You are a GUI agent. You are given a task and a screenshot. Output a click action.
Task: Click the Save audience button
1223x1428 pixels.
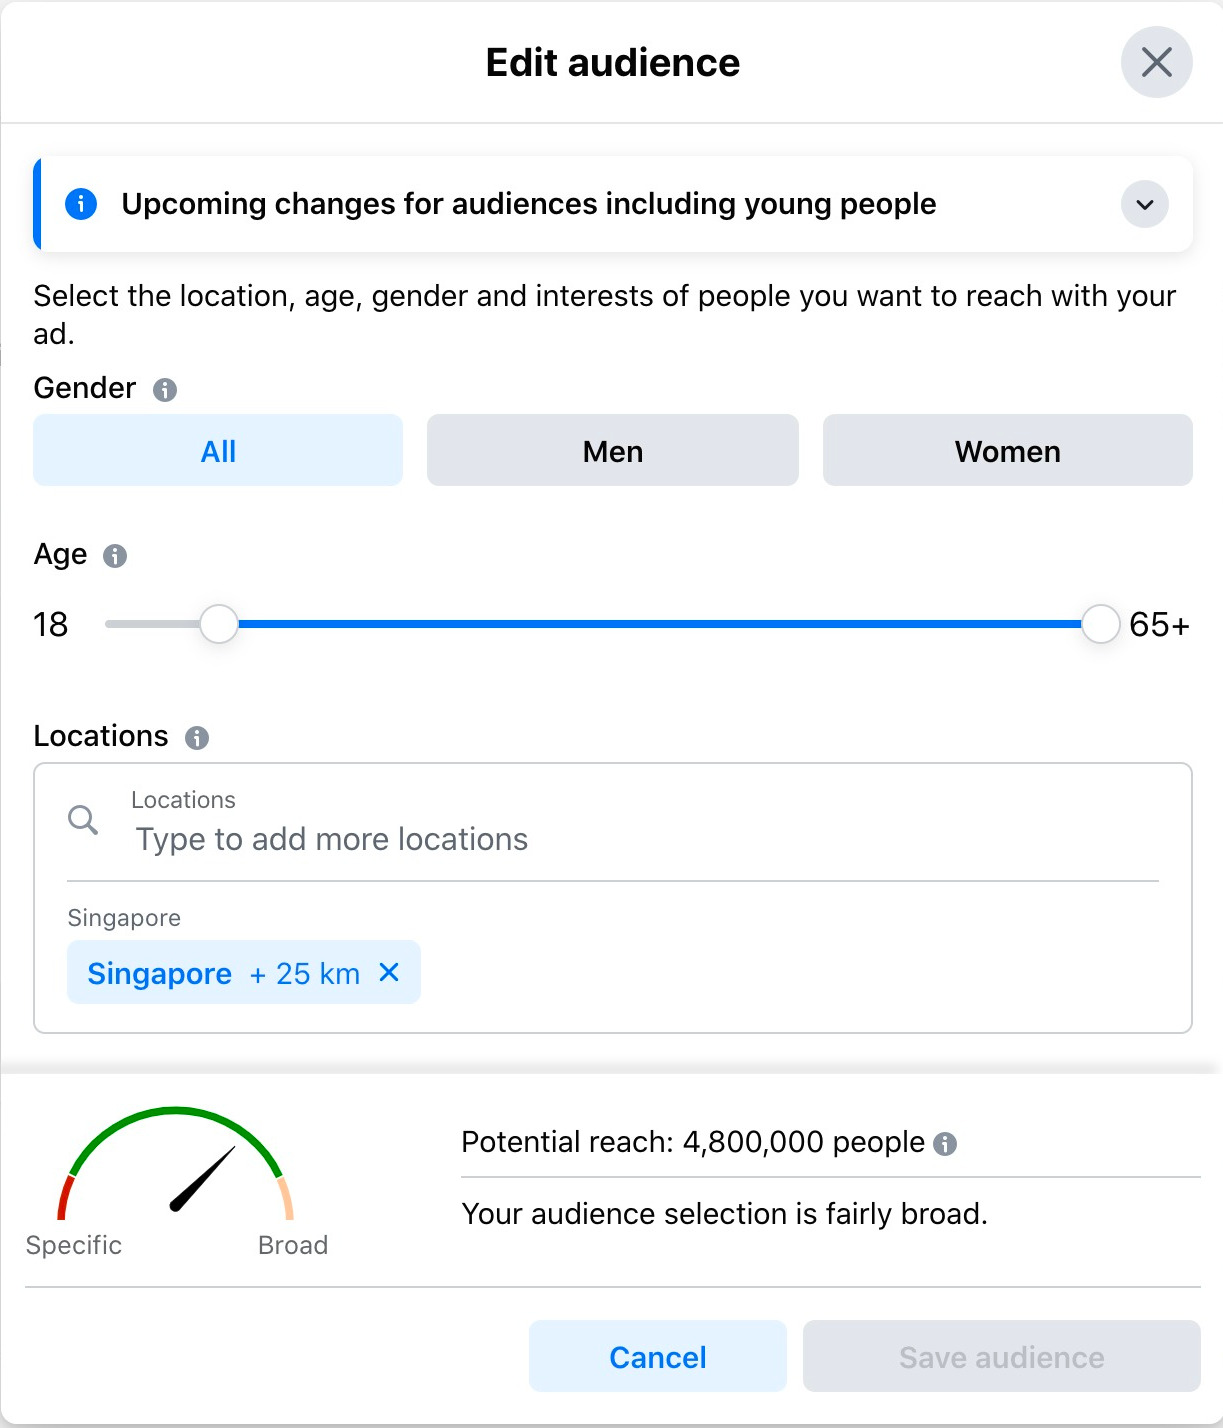[x=1001, y=1356]
